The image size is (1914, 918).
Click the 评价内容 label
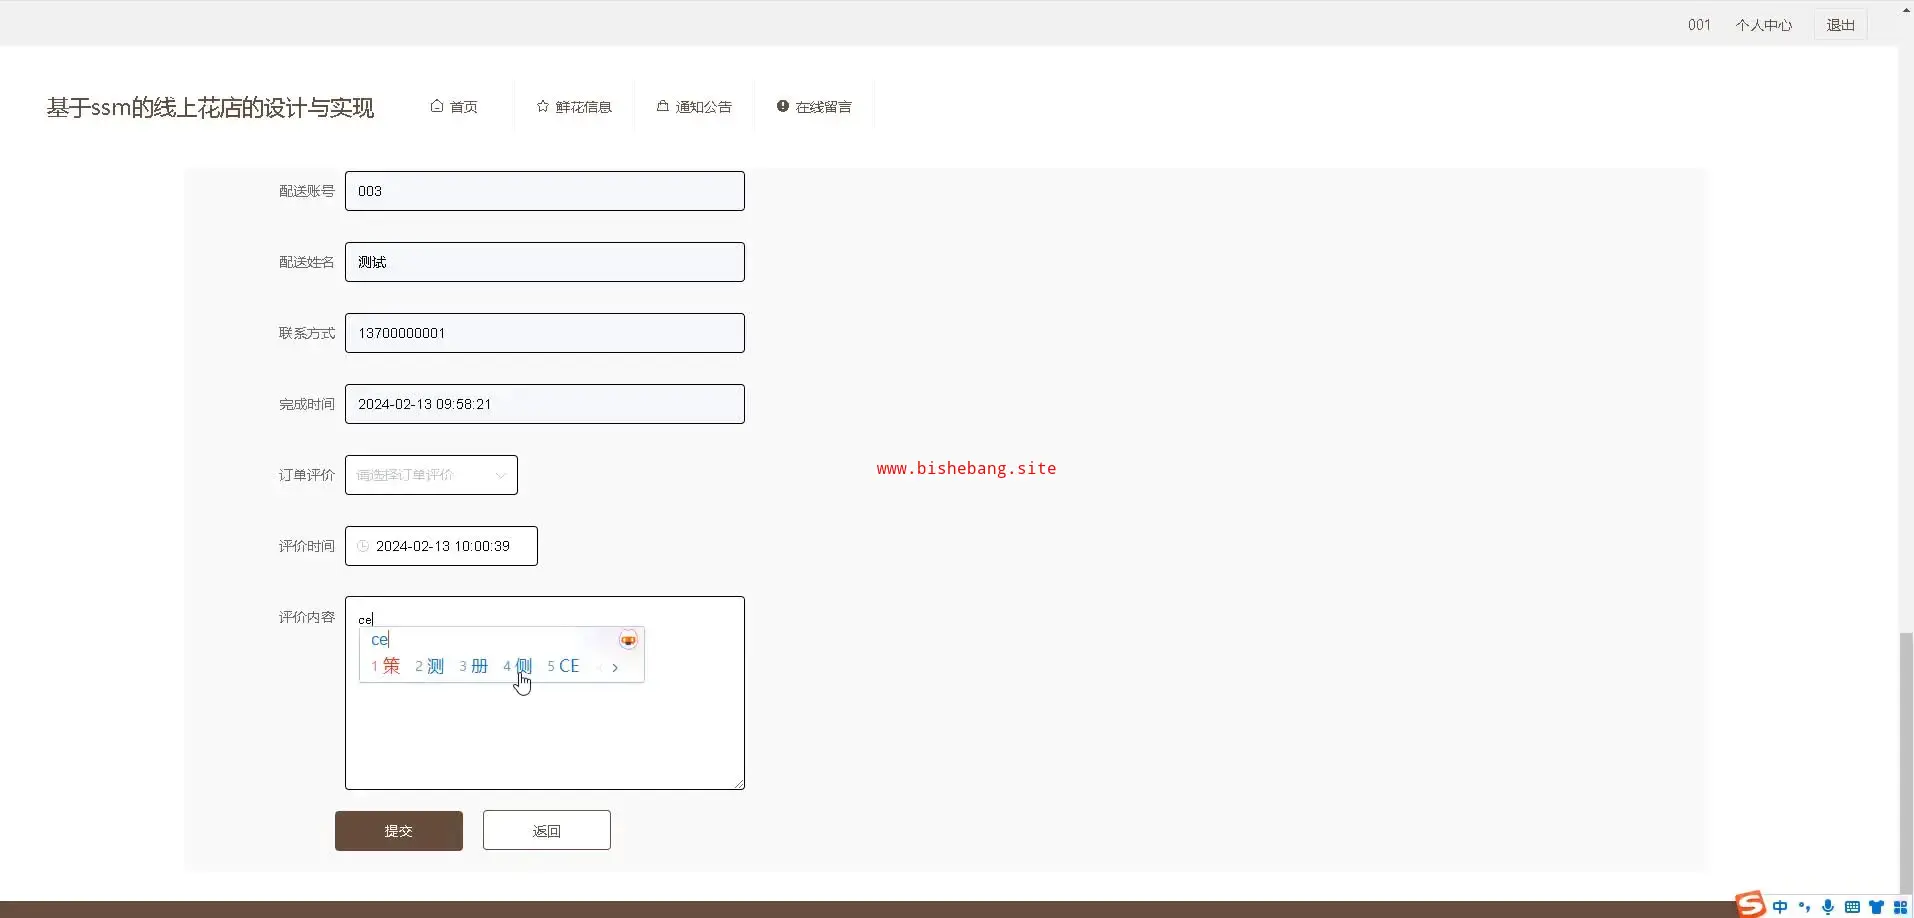click(x=307, y=617)
